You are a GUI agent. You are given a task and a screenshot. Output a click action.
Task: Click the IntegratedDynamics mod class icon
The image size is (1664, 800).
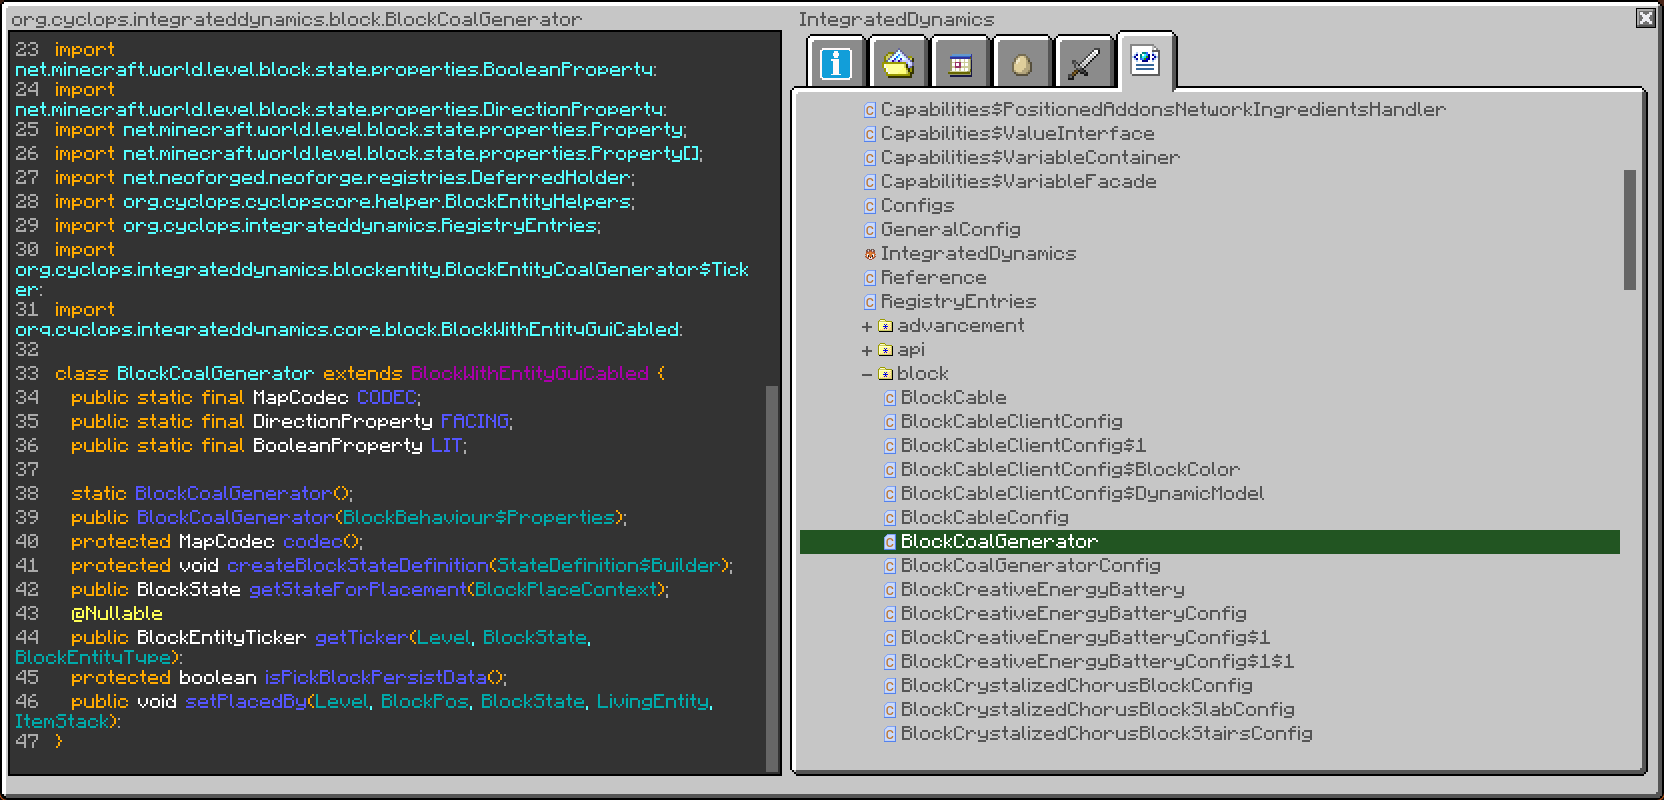pos(869,254)
